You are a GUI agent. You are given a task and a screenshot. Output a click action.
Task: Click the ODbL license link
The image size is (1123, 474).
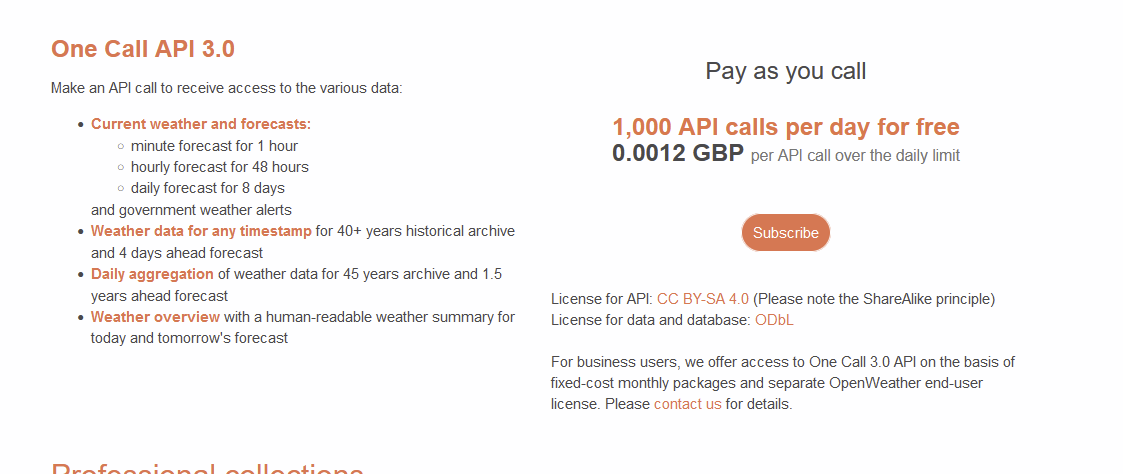click(x=774, y=320)
